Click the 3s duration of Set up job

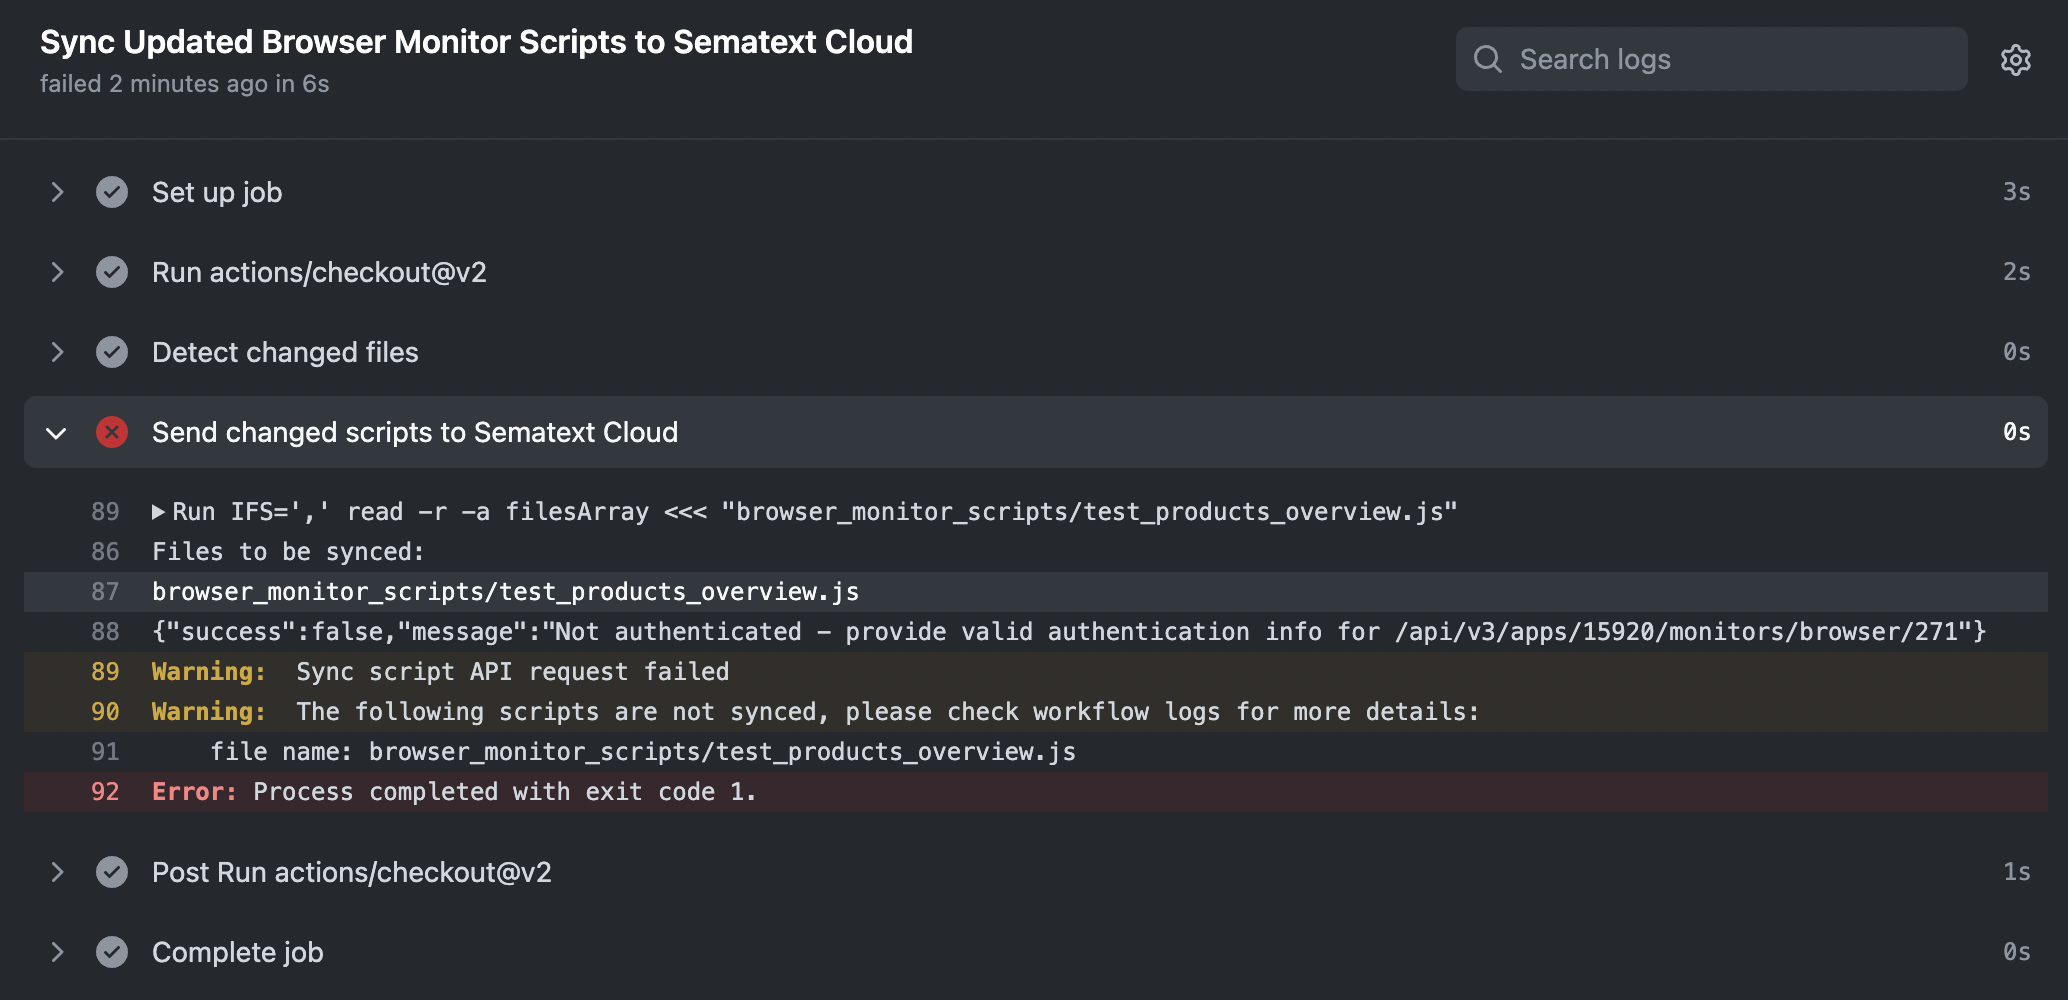pyautogui.click(x=2016, y=192)
